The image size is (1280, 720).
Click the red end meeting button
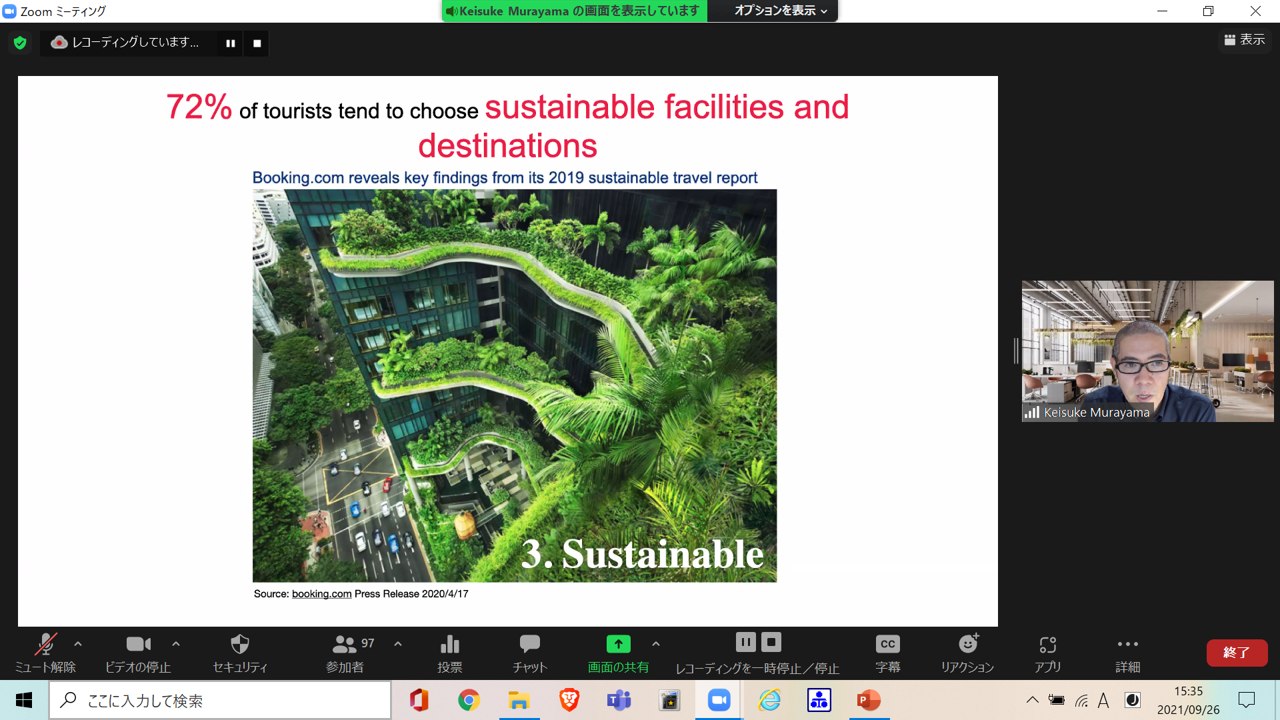[x=1236, y=652]
